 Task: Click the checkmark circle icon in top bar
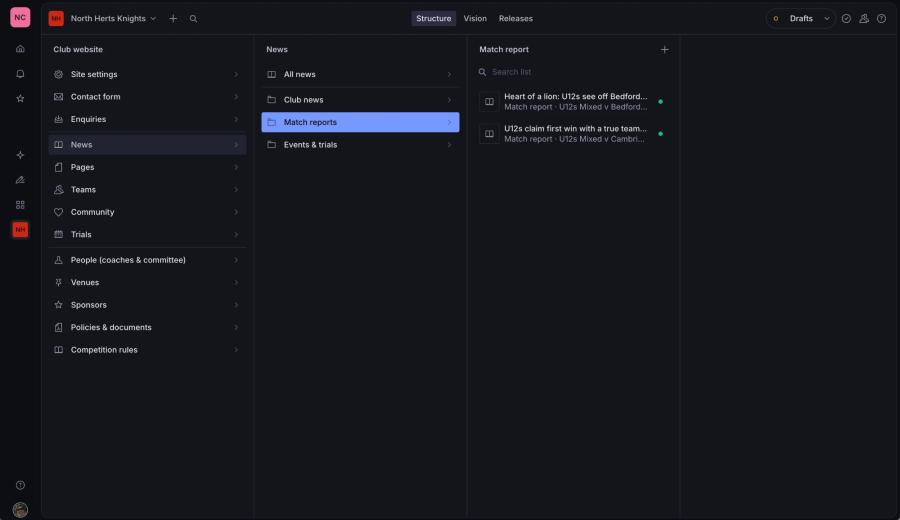[x=846, y=18]
